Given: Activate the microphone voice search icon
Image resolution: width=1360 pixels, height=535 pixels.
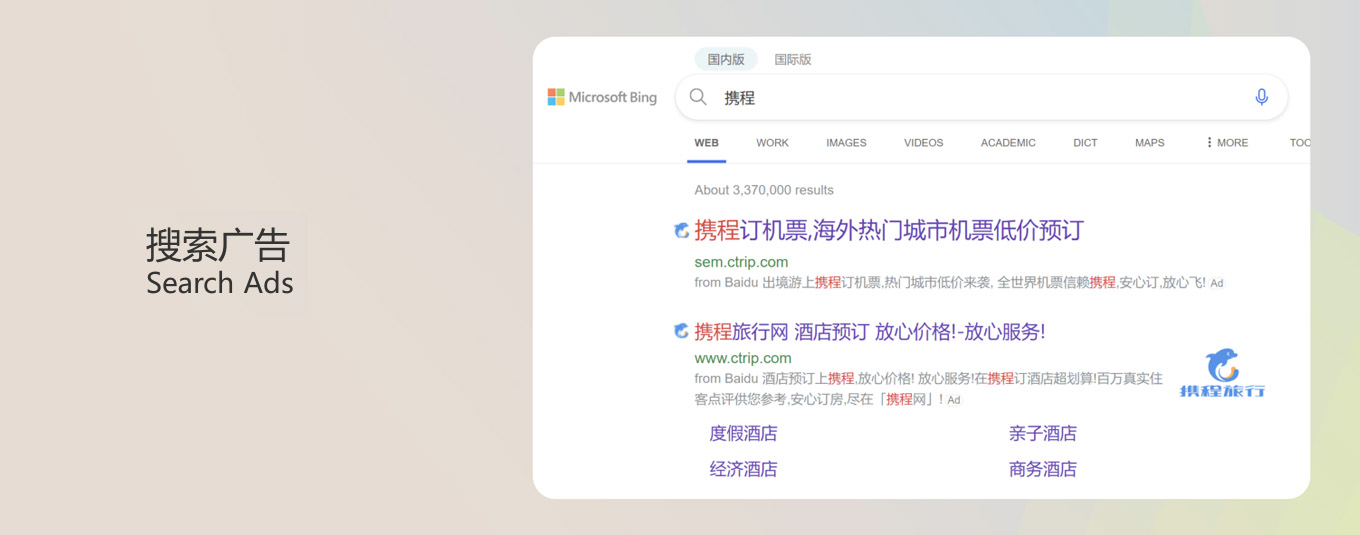Looking at the screenshot, I should pyautogui.click(x=1261, y=97).
